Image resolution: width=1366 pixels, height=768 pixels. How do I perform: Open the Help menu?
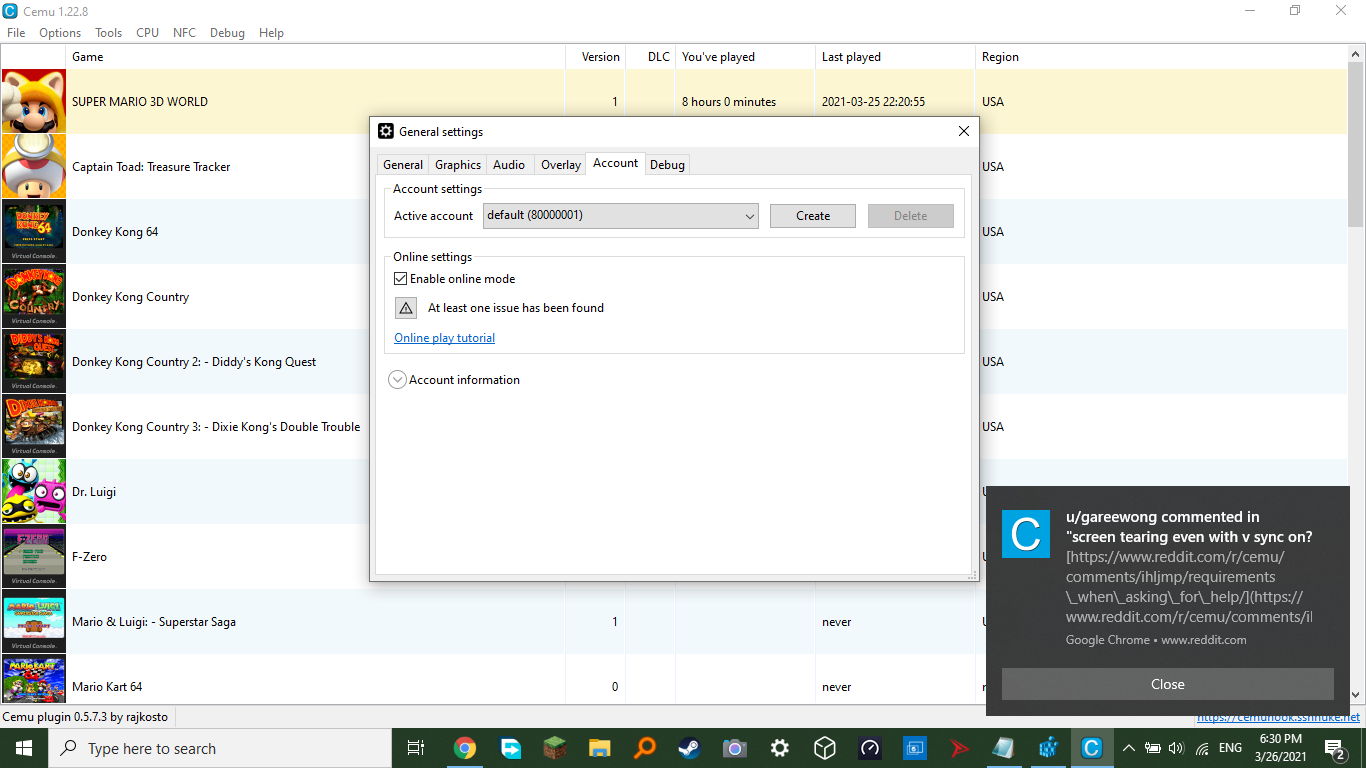(x=271, y=33)
